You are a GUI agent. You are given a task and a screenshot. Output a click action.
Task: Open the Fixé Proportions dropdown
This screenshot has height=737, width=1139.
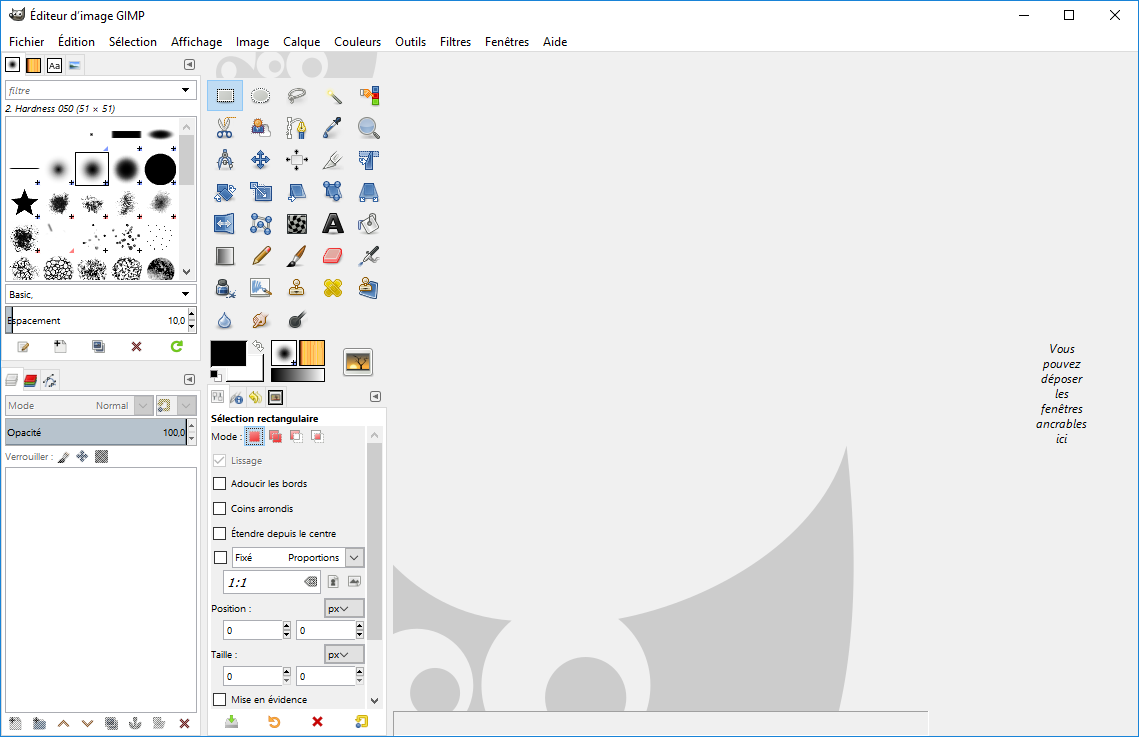[298, 558]
